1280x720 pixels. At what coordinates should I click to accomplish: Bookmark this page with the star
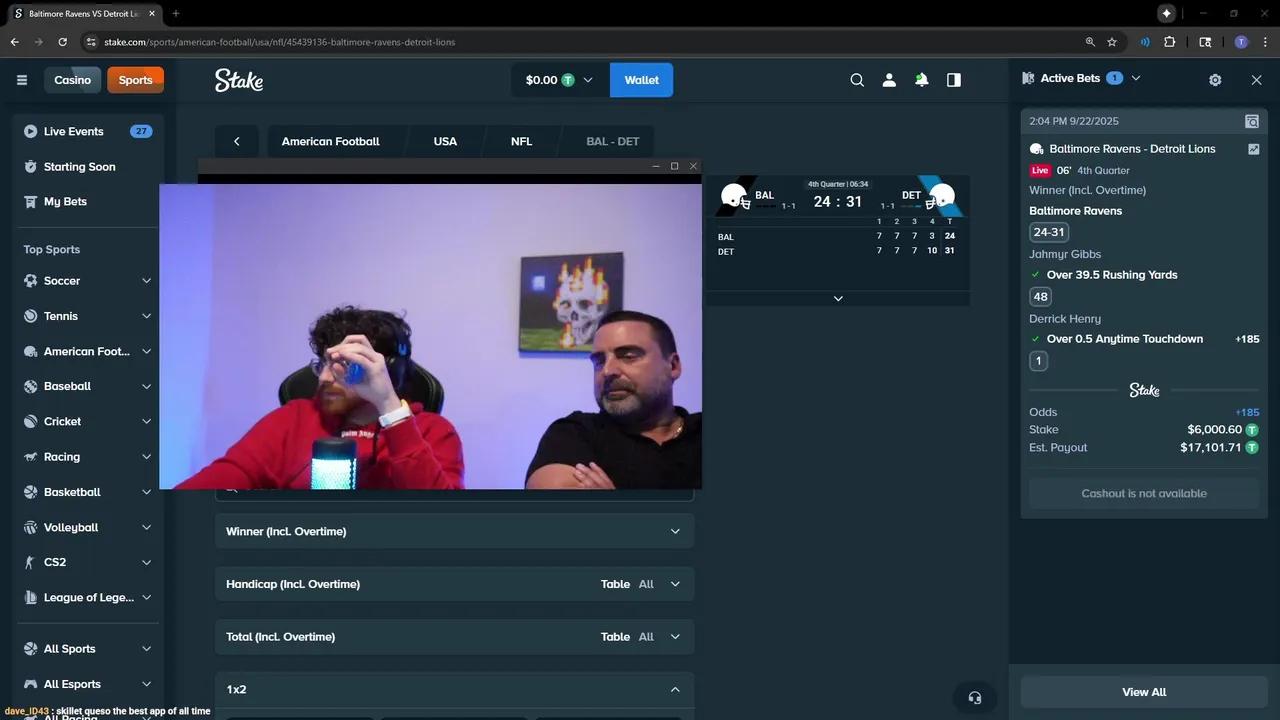(1112, 42)
